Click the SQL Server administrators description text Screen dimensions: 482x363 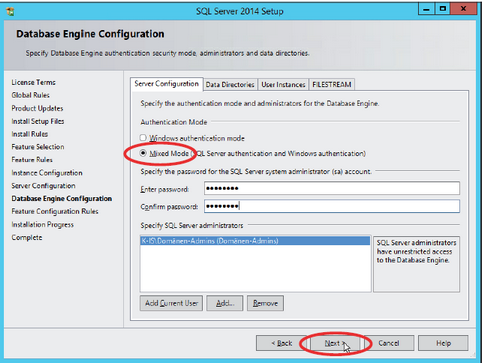pos(416,251)
